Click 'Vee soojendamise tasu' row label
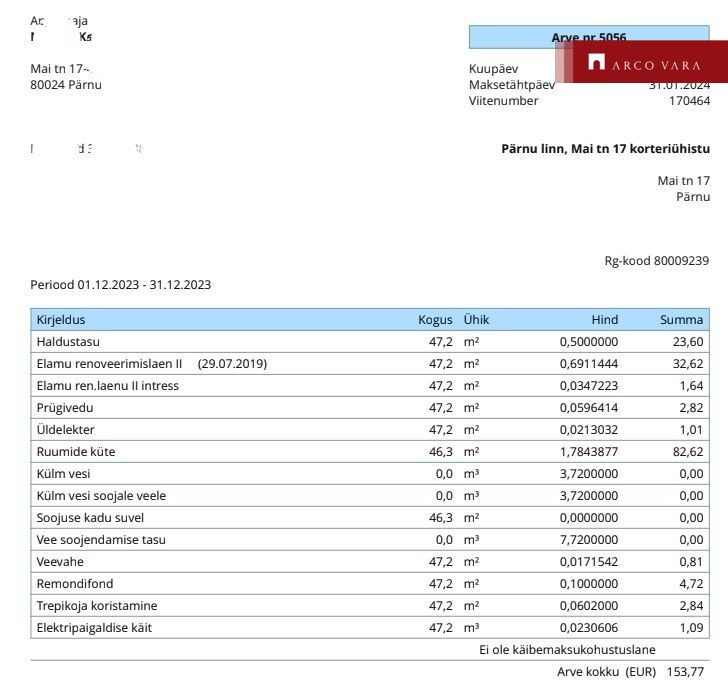 (101, 540)
